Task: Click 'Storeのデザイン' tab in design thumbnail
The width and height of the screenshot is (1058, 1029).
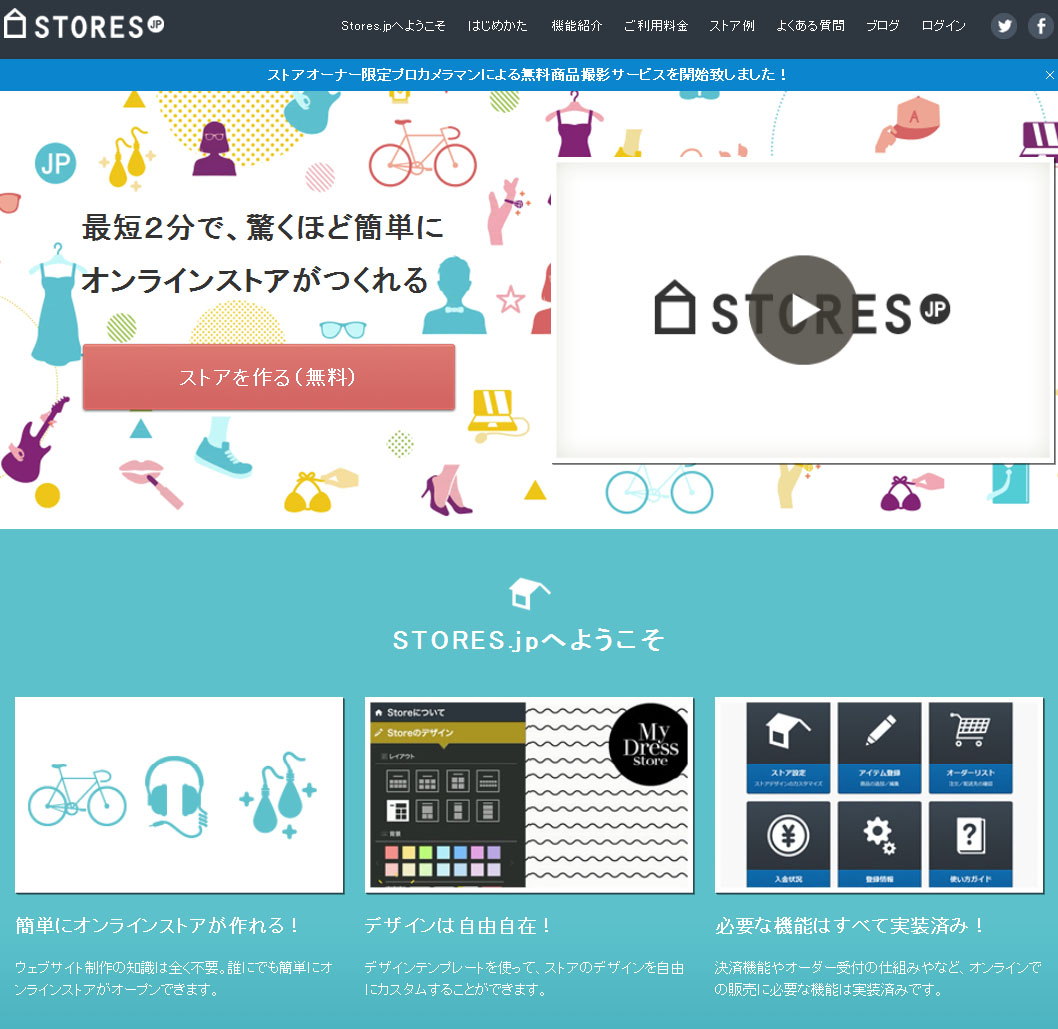Action: (x=447, y=733)
